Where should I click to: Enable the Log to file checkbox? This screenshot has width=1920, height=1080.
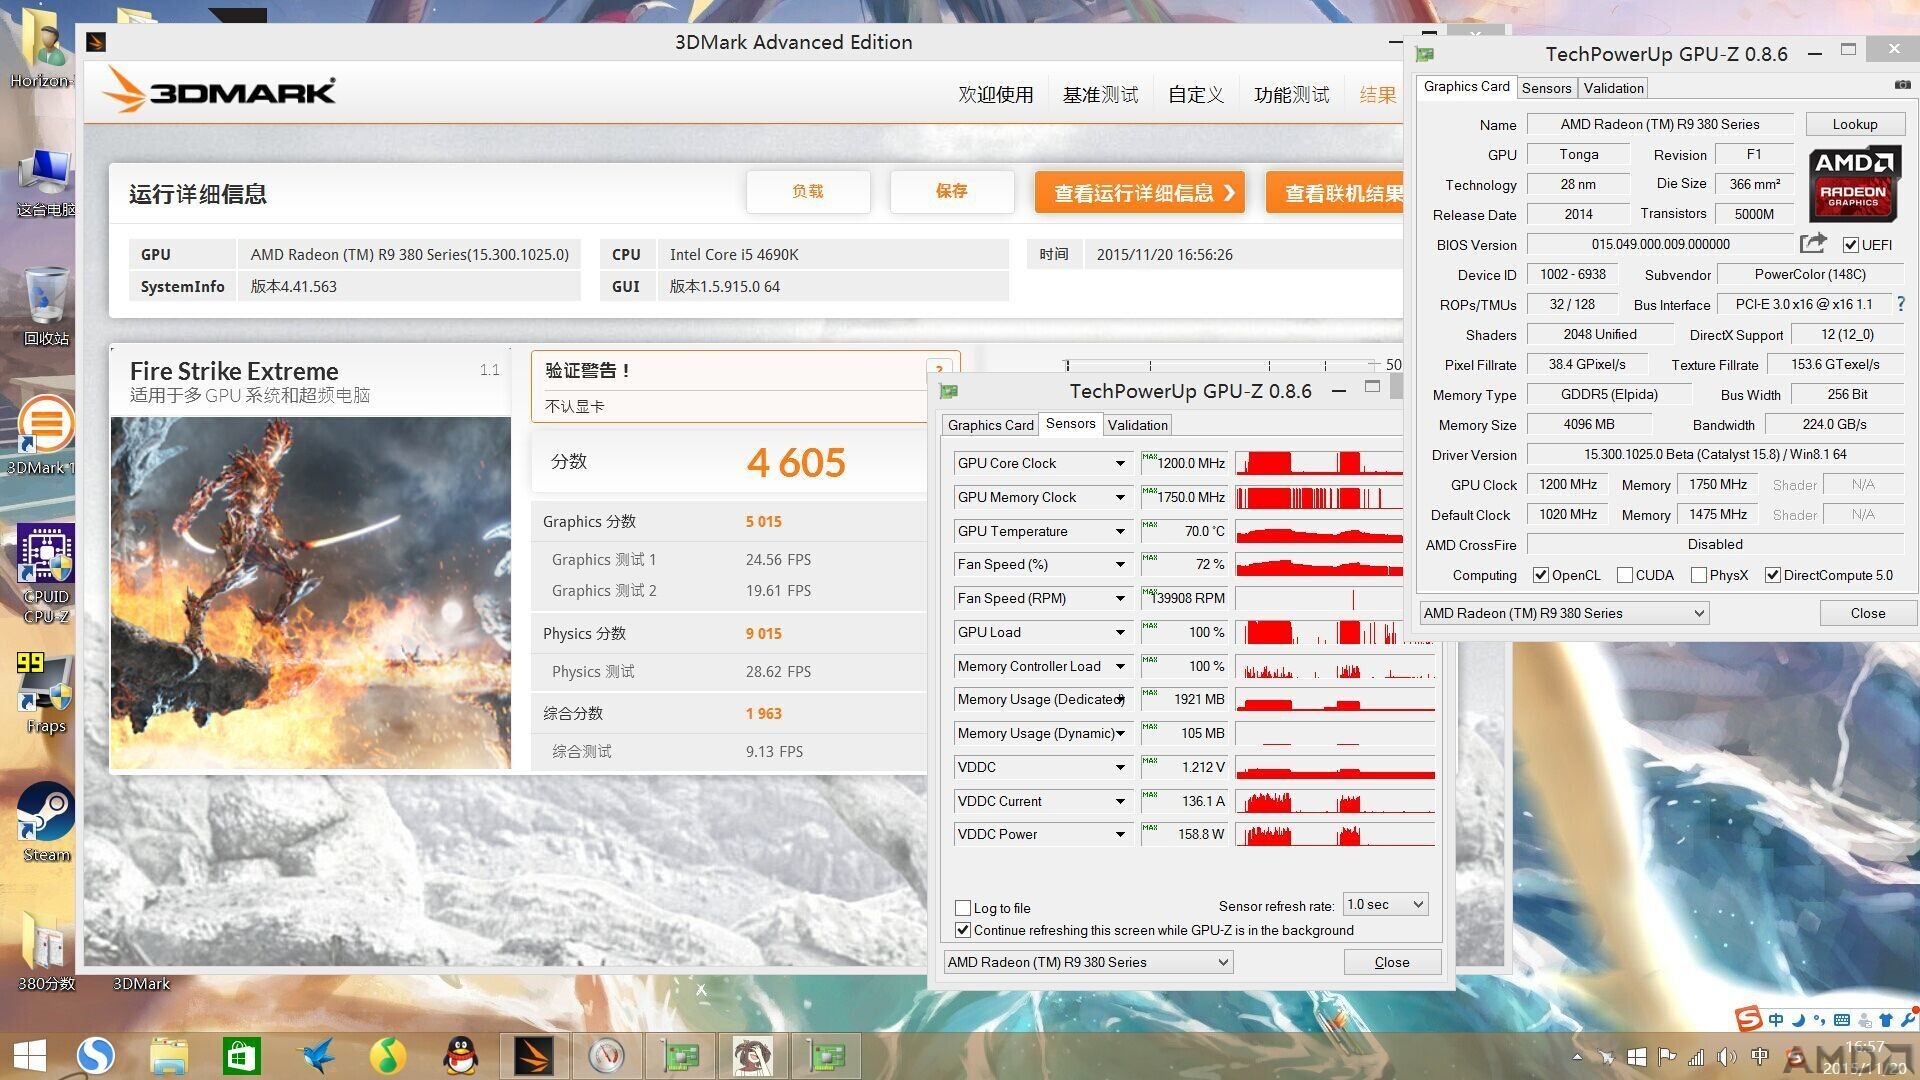tap(963, 908)
